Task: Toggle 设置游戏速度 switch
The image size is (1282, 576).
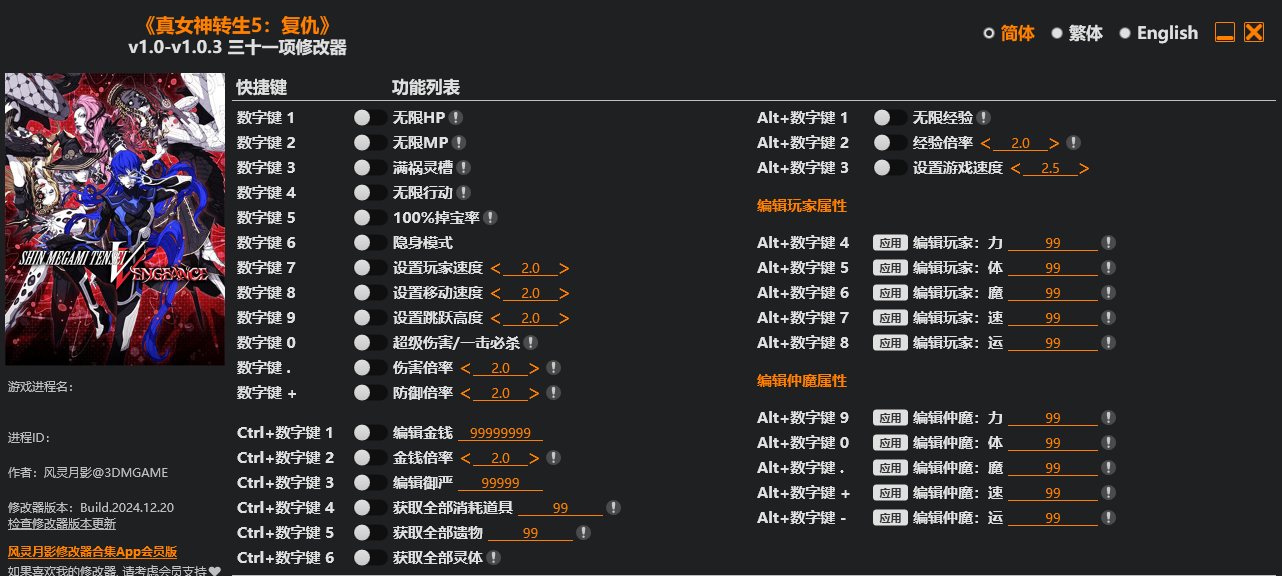Action: point(890,168)
